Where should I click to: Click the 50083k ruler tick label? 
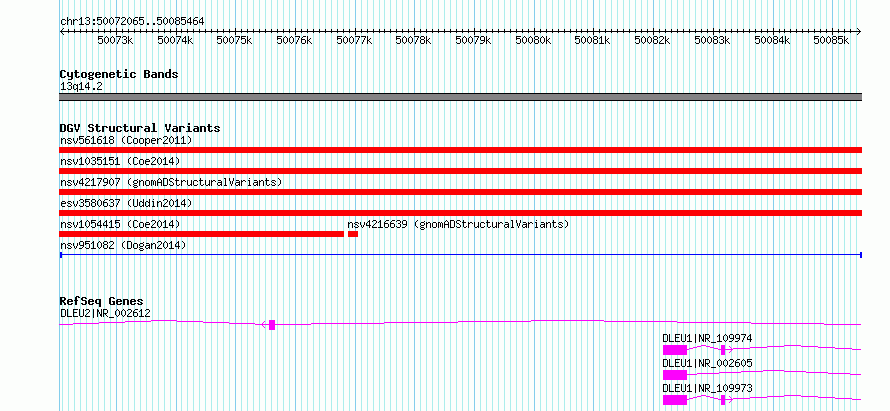pyautogui.click(x=712, y=40)
